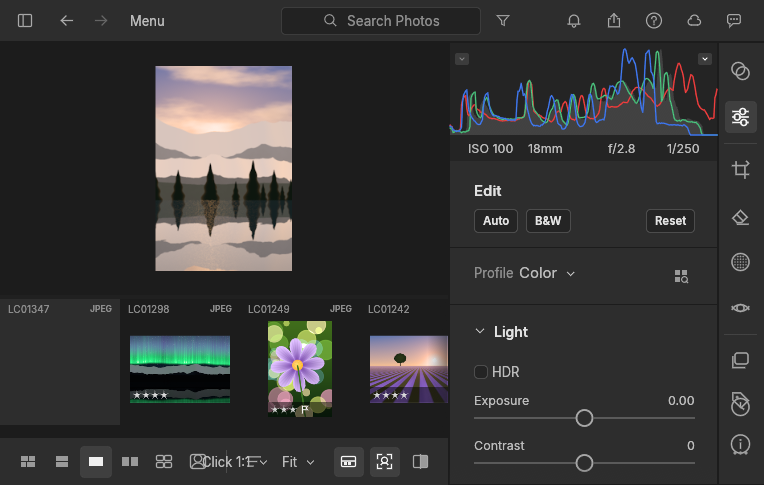Open the help question mark icon
The height and width of the screenshot is (485, 764).
(x=654, y=21)
